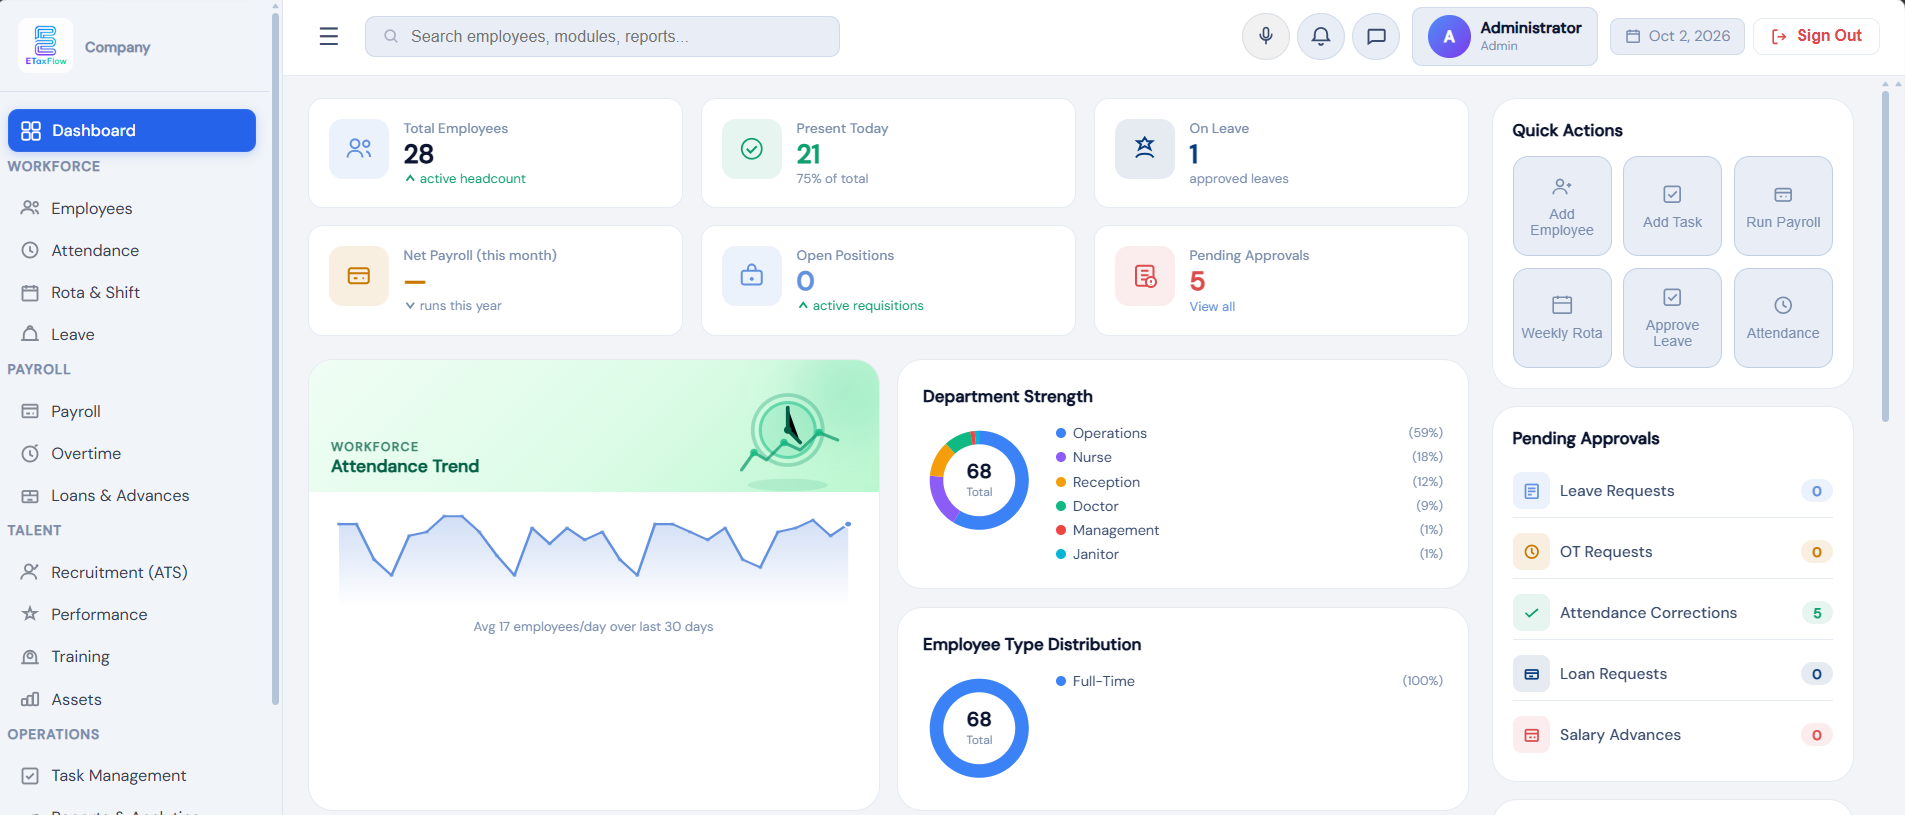Click the Attendance Corrections check icon

click(x=1531, y=613)
